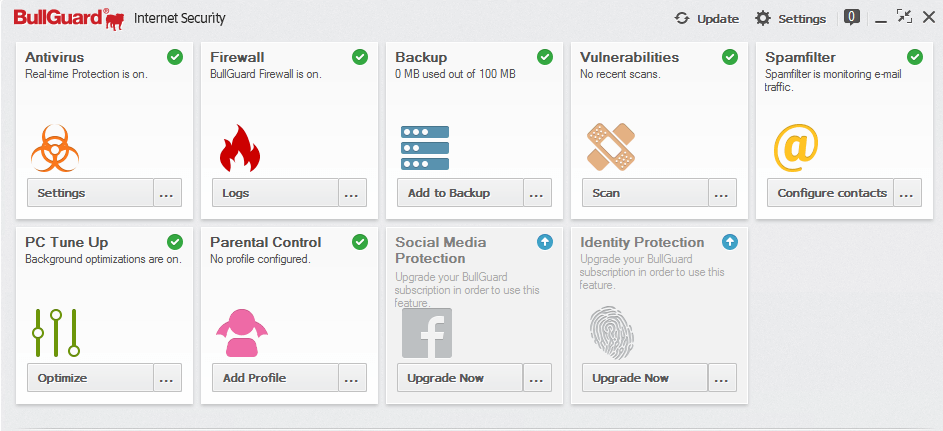
Task: Click 'No profile configured.' text
Action: 260,260
